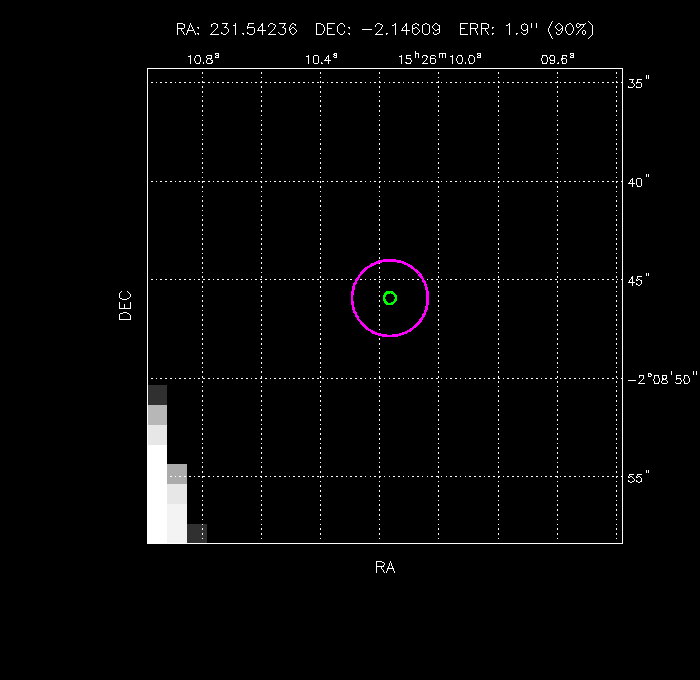The width and height of the screenshot is (700, 680).
Task: Click the 09.6s RA tick label
Action: pyautogui.click(x=557, y=59)
